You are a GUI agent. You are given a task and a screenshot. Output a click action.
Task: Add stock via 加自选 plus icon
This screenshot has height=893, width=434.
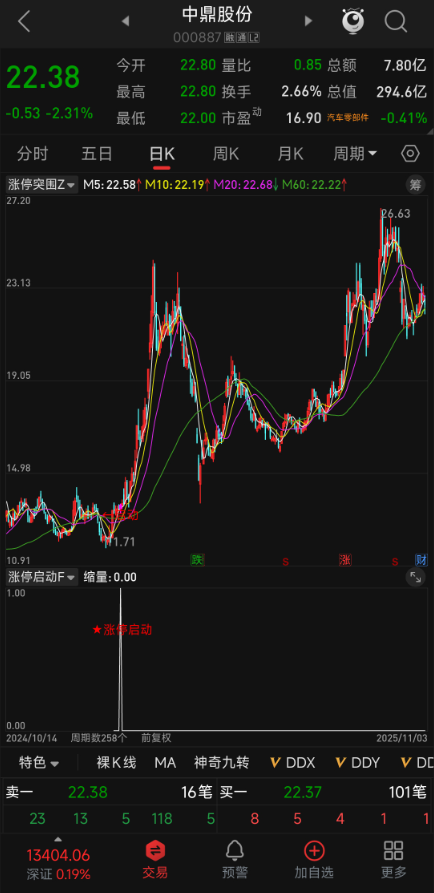point(314,860)
